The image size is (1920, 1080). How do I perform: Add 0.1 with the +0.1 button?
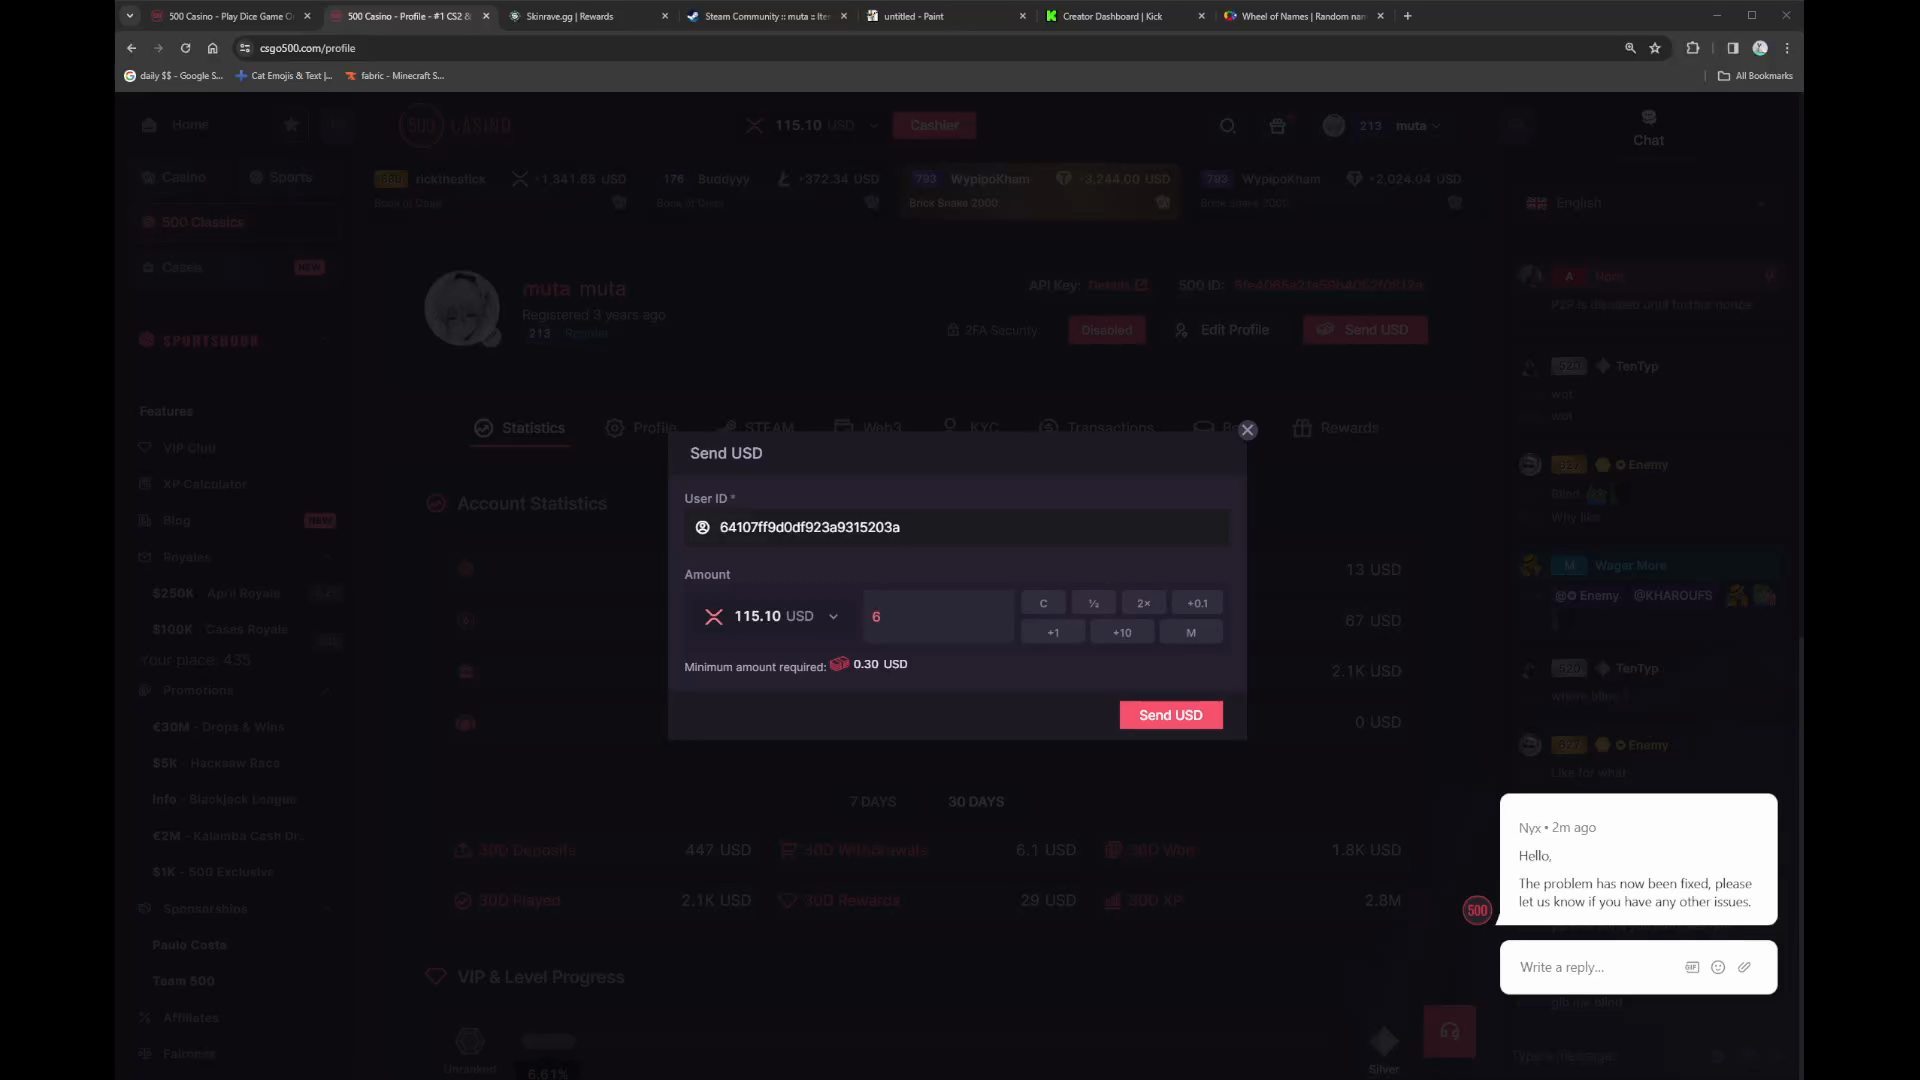pos(1197,603)
